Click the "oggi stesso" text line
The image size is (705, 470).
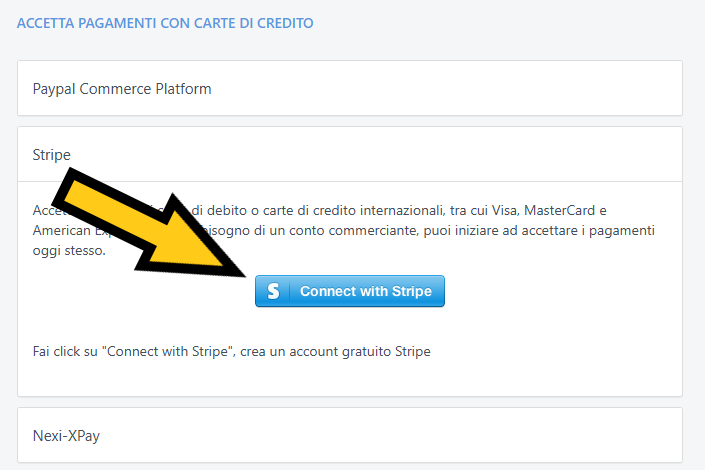[x=68, y=251]
